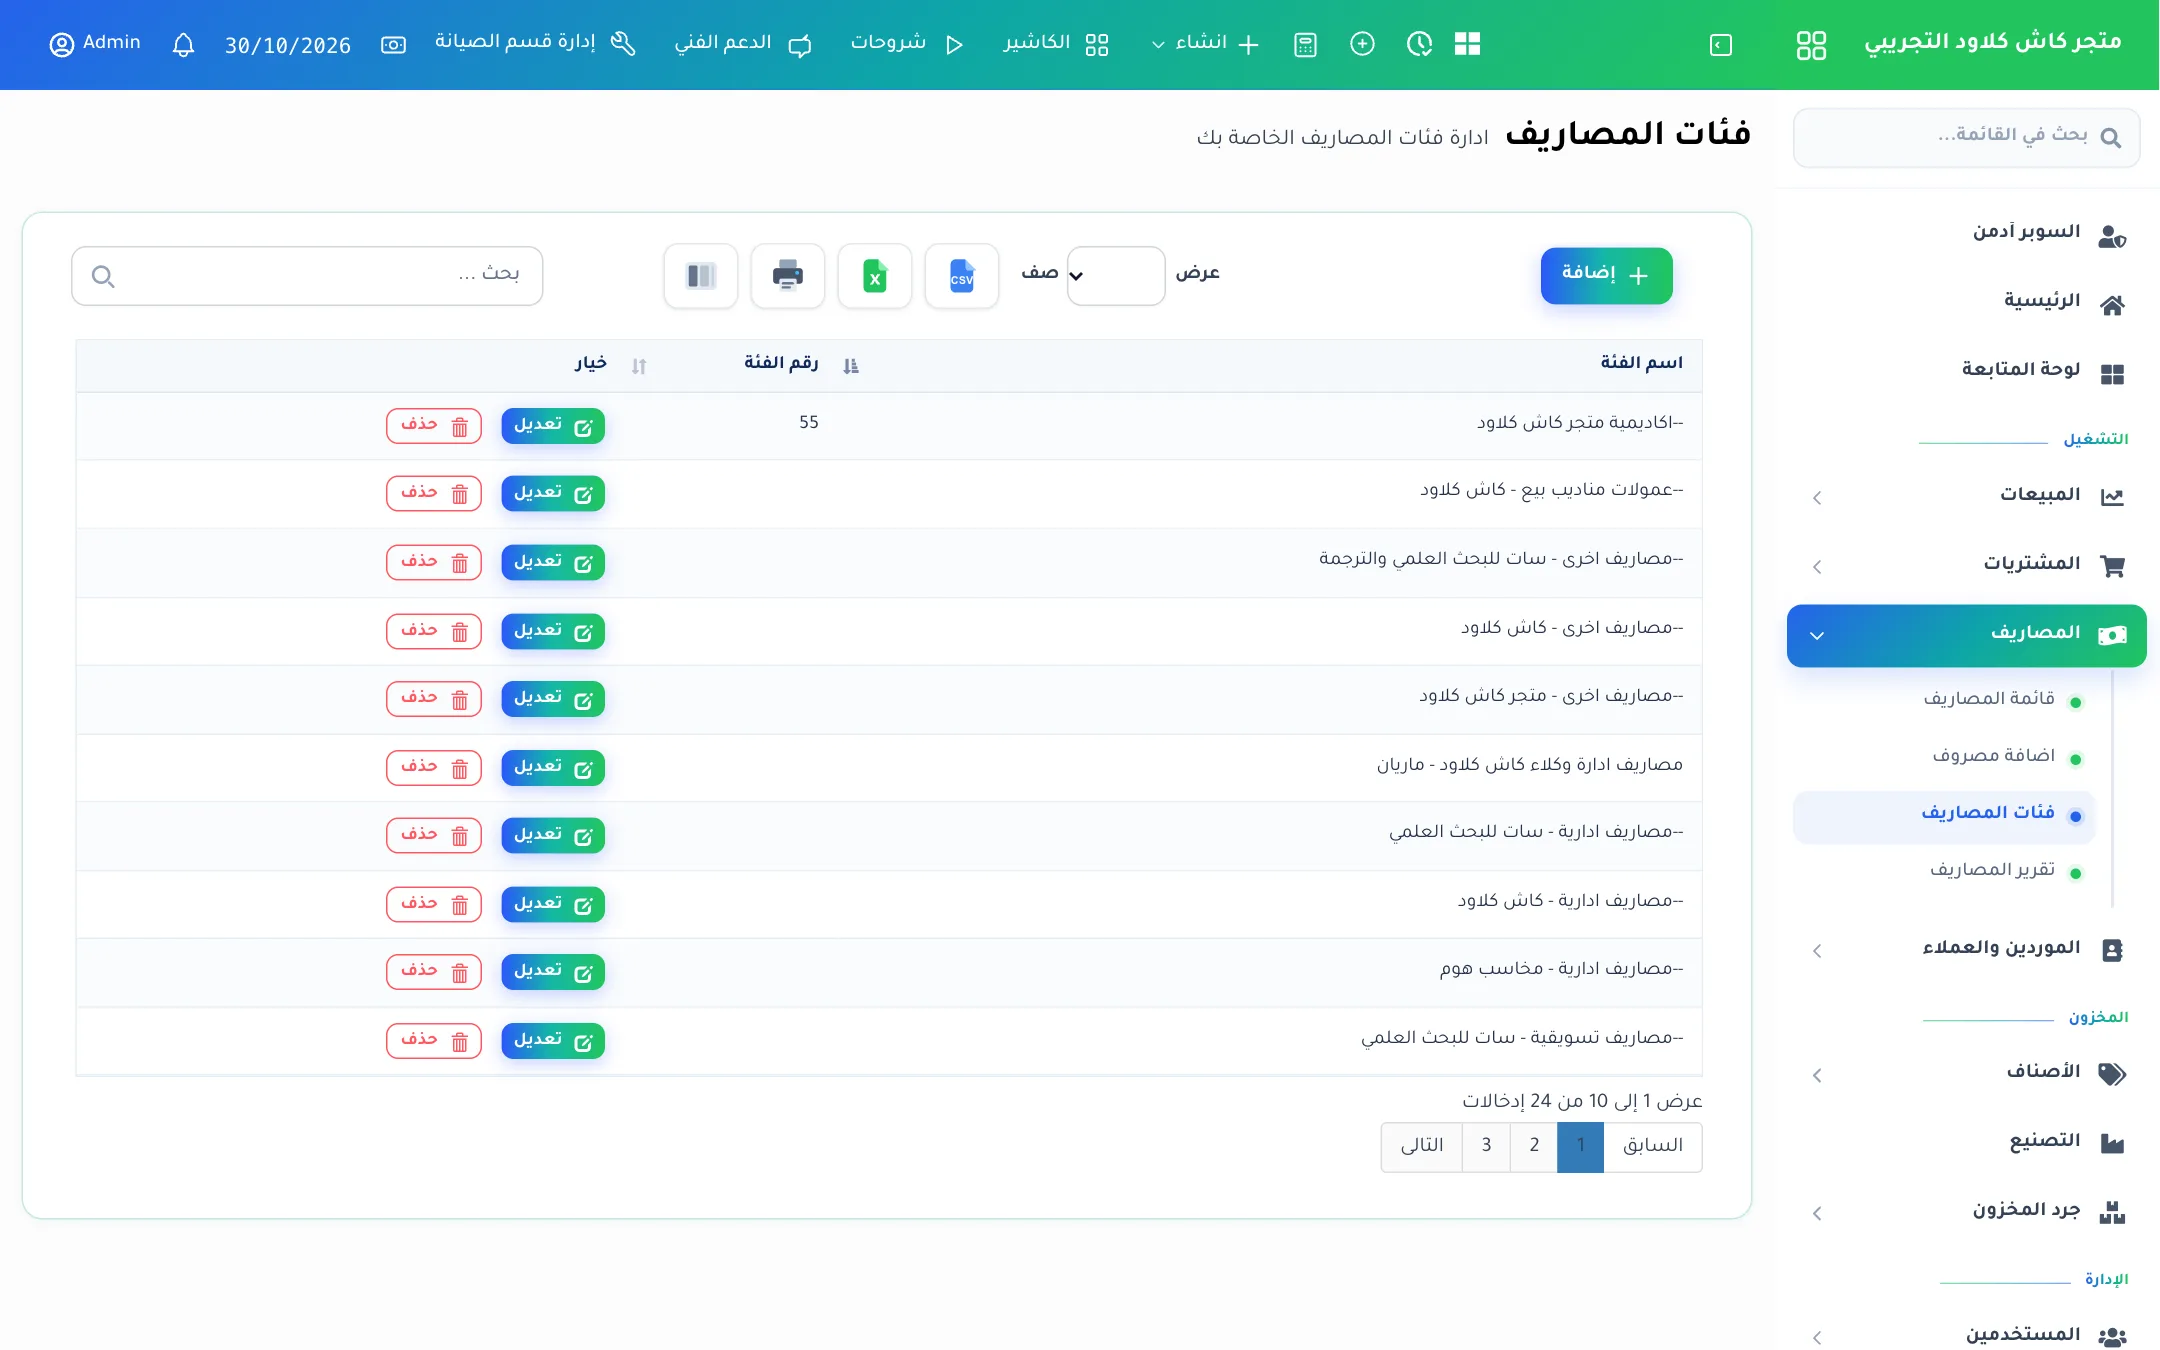Expand the جرد المخزون section
The width and height of the screenshot is (2160, 1350).
pos(1966,1212)
